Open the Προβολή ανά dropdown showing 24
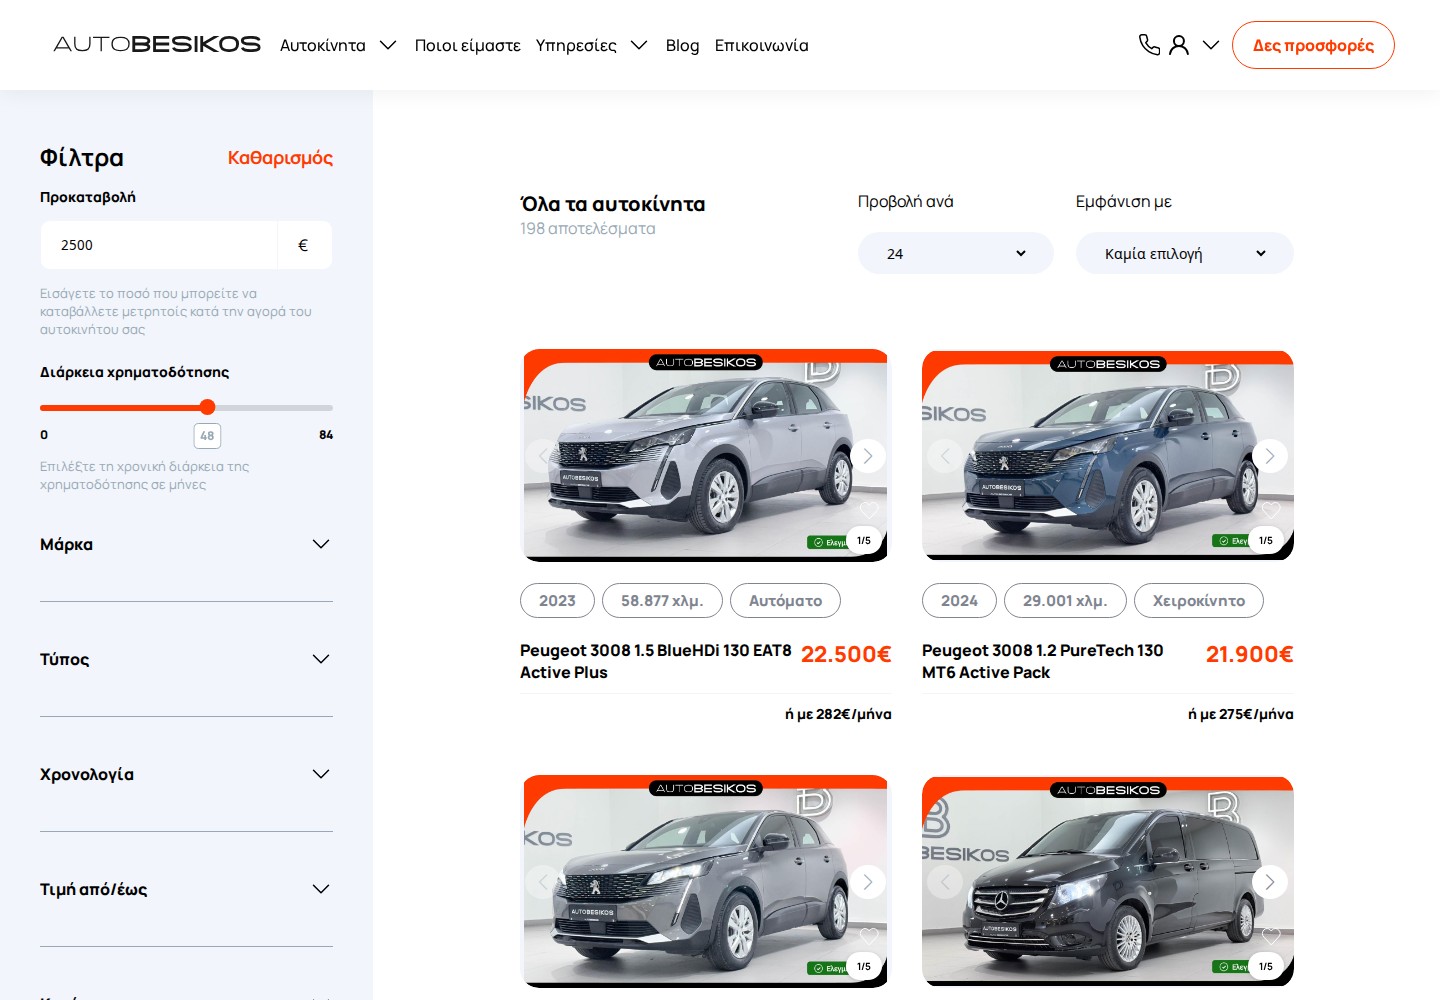 (956, 253)
